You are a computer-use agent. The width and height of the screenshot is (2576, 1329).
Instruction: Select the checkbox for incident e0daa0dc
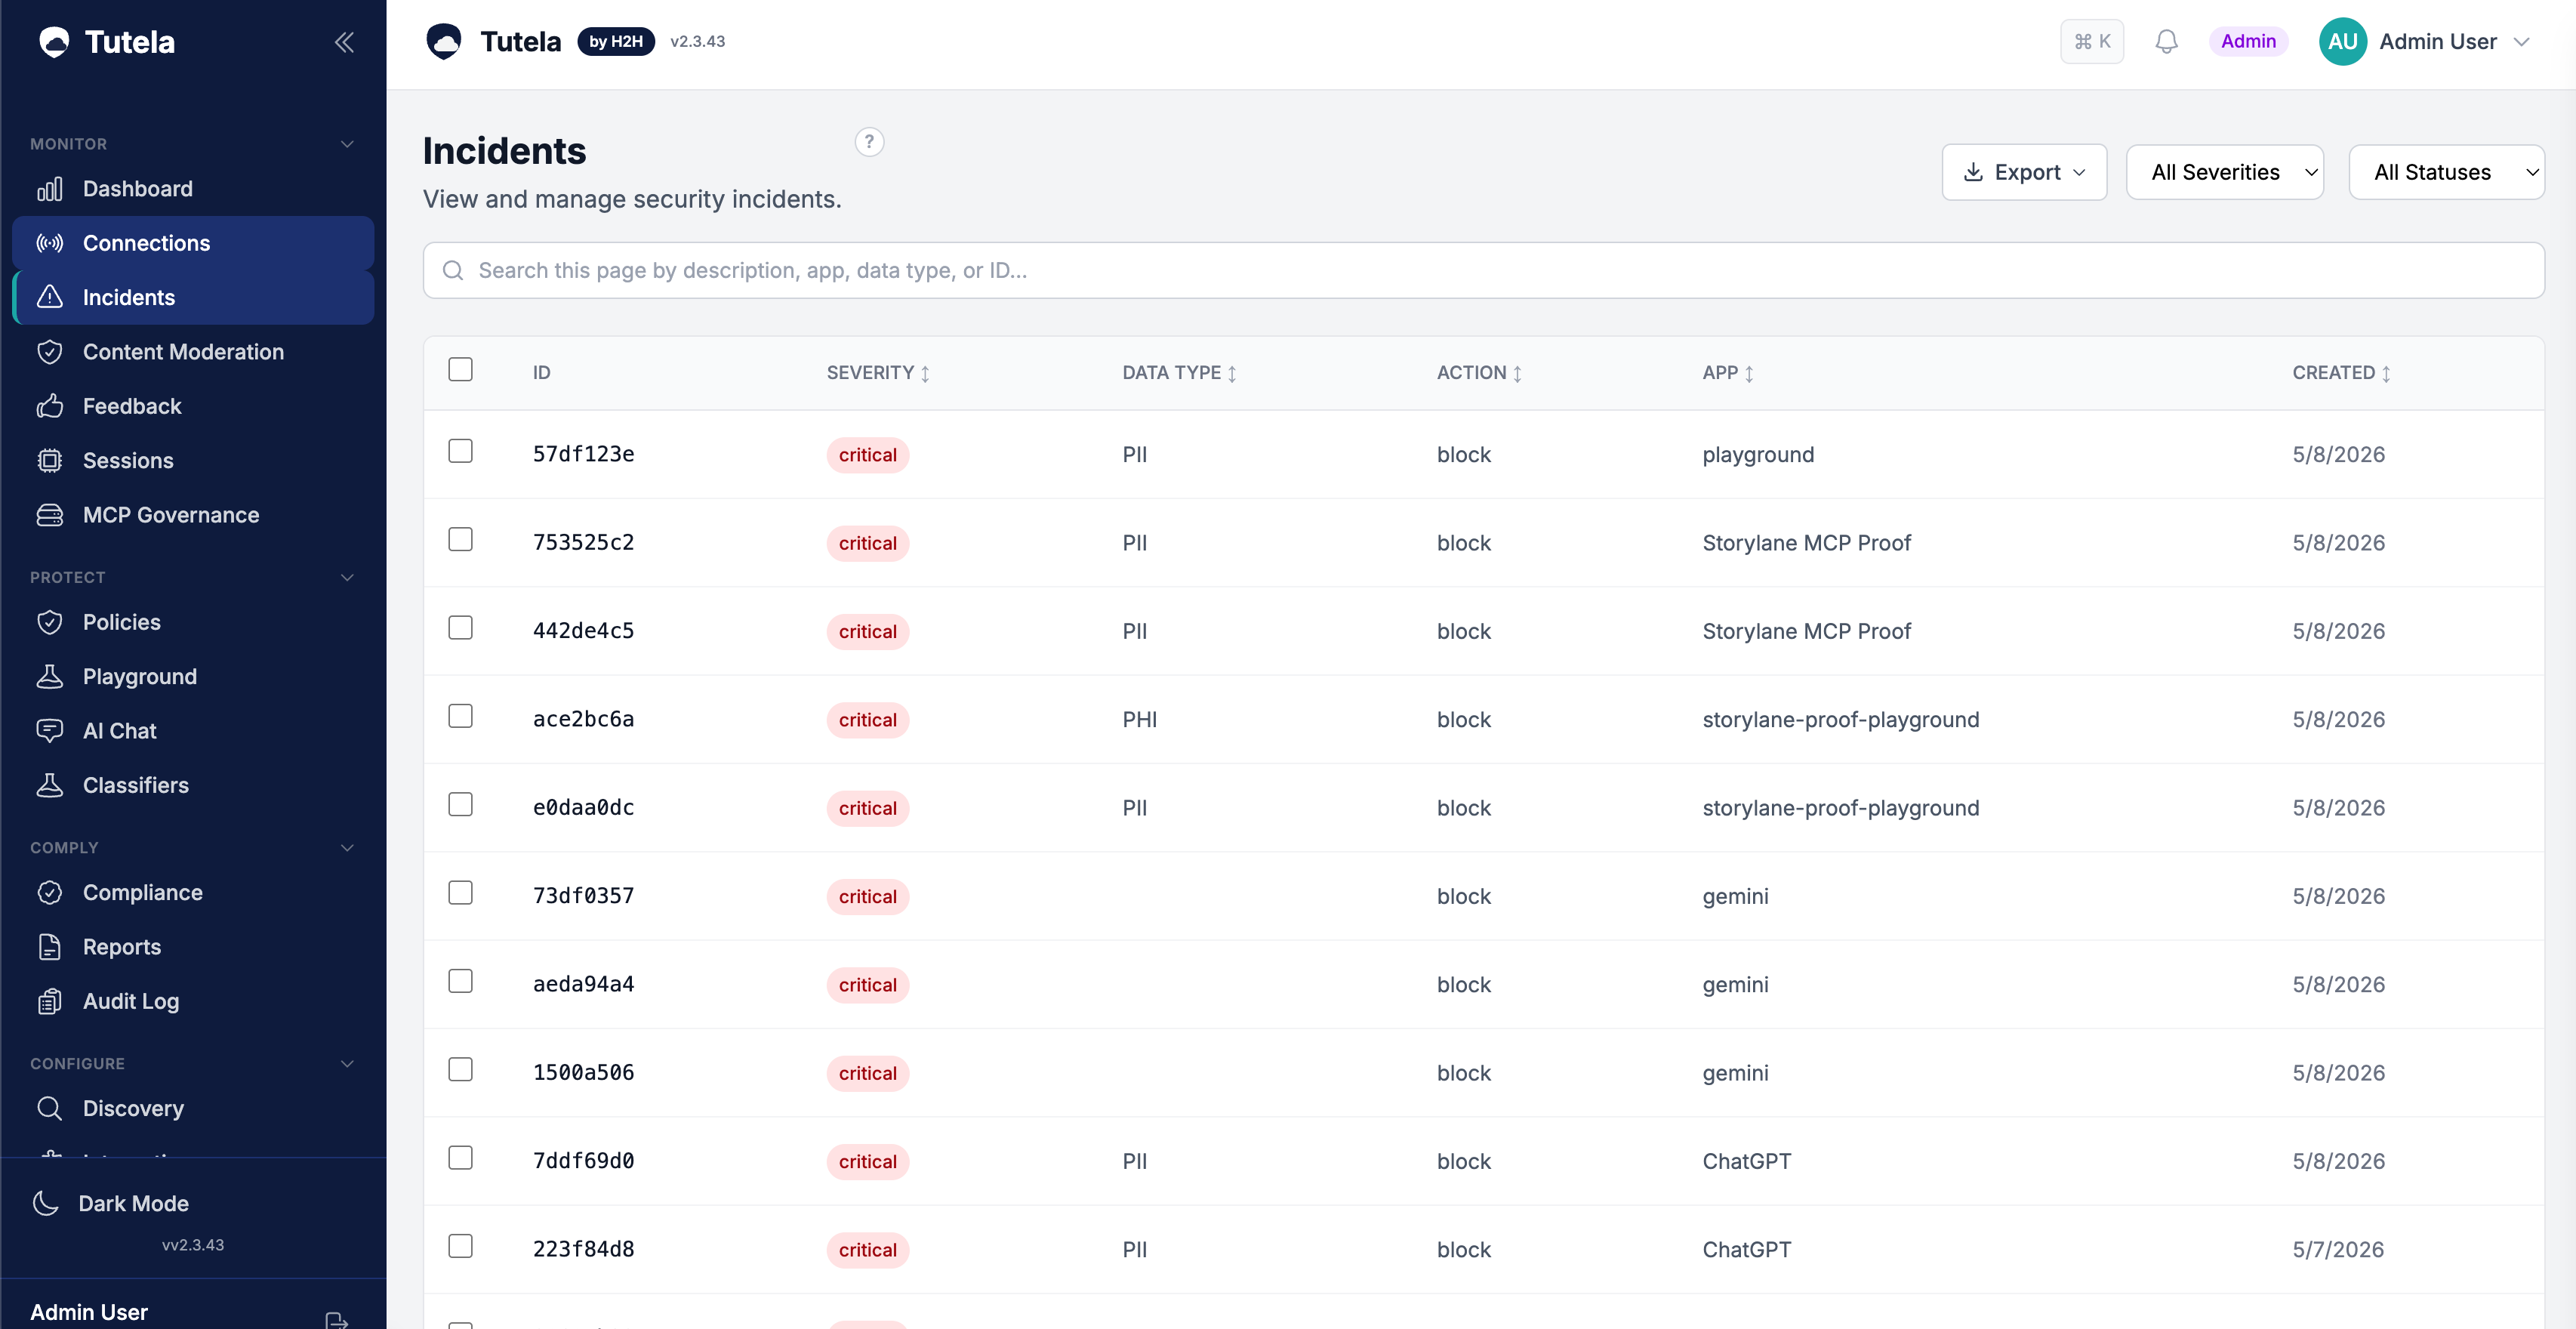pyautogui.click(x=460, y=804)
